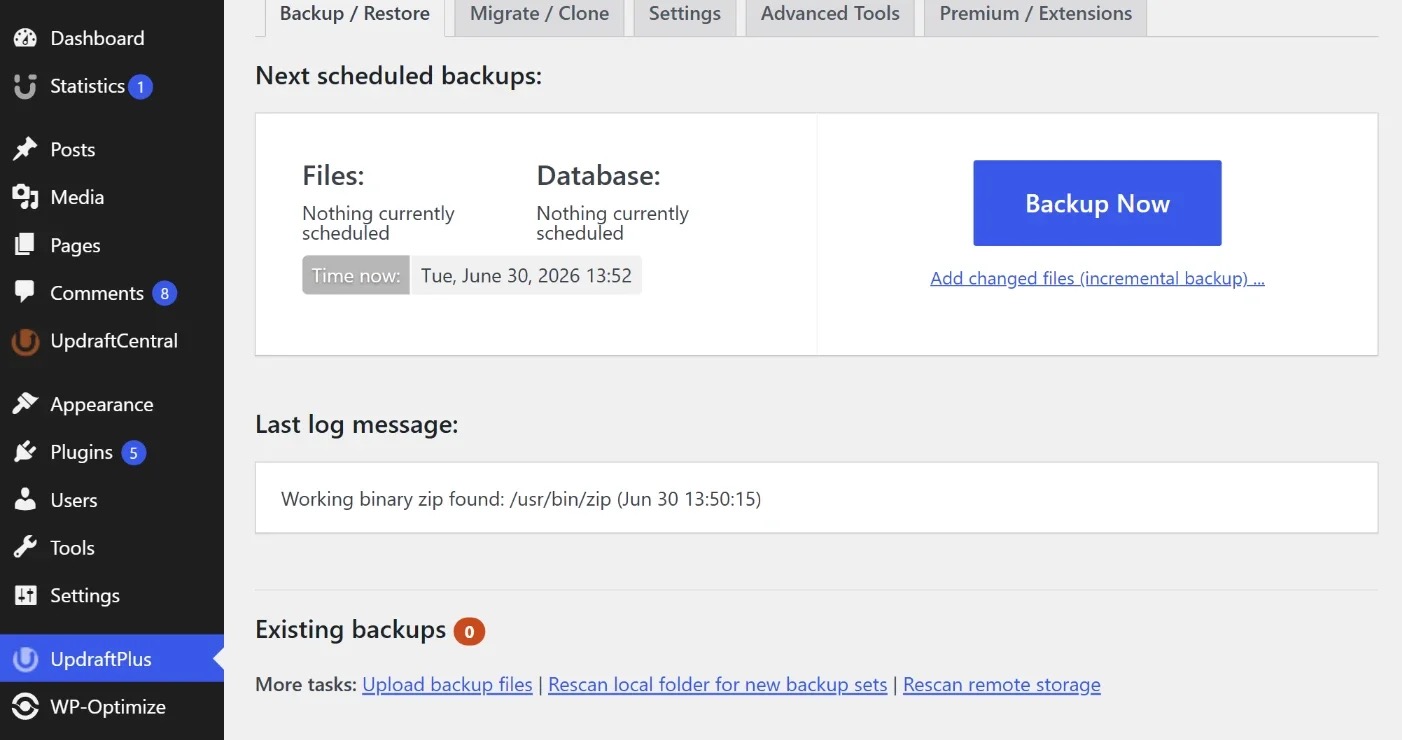Click the Backup Now button
Image resolution: width=1402 pixels, height=740 pixels.
pos(1097,203)
